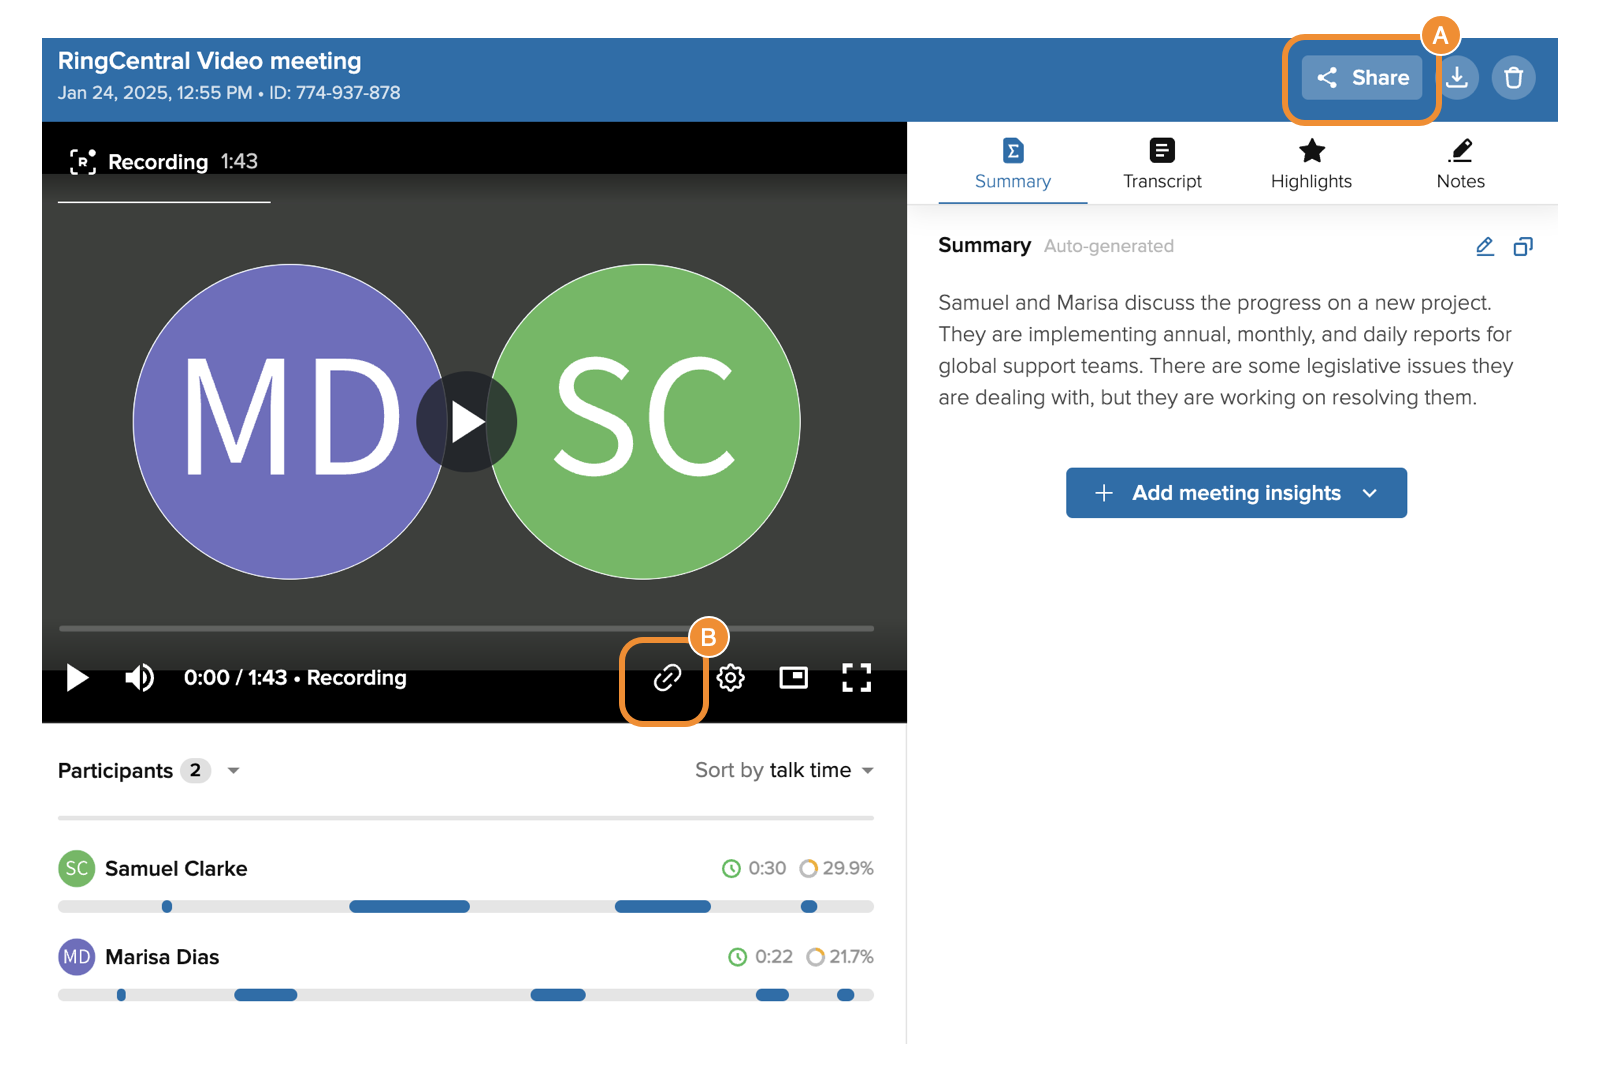The image size is (1600, 1082).
Task: Click the Share button
Action: pos(1361,78)
